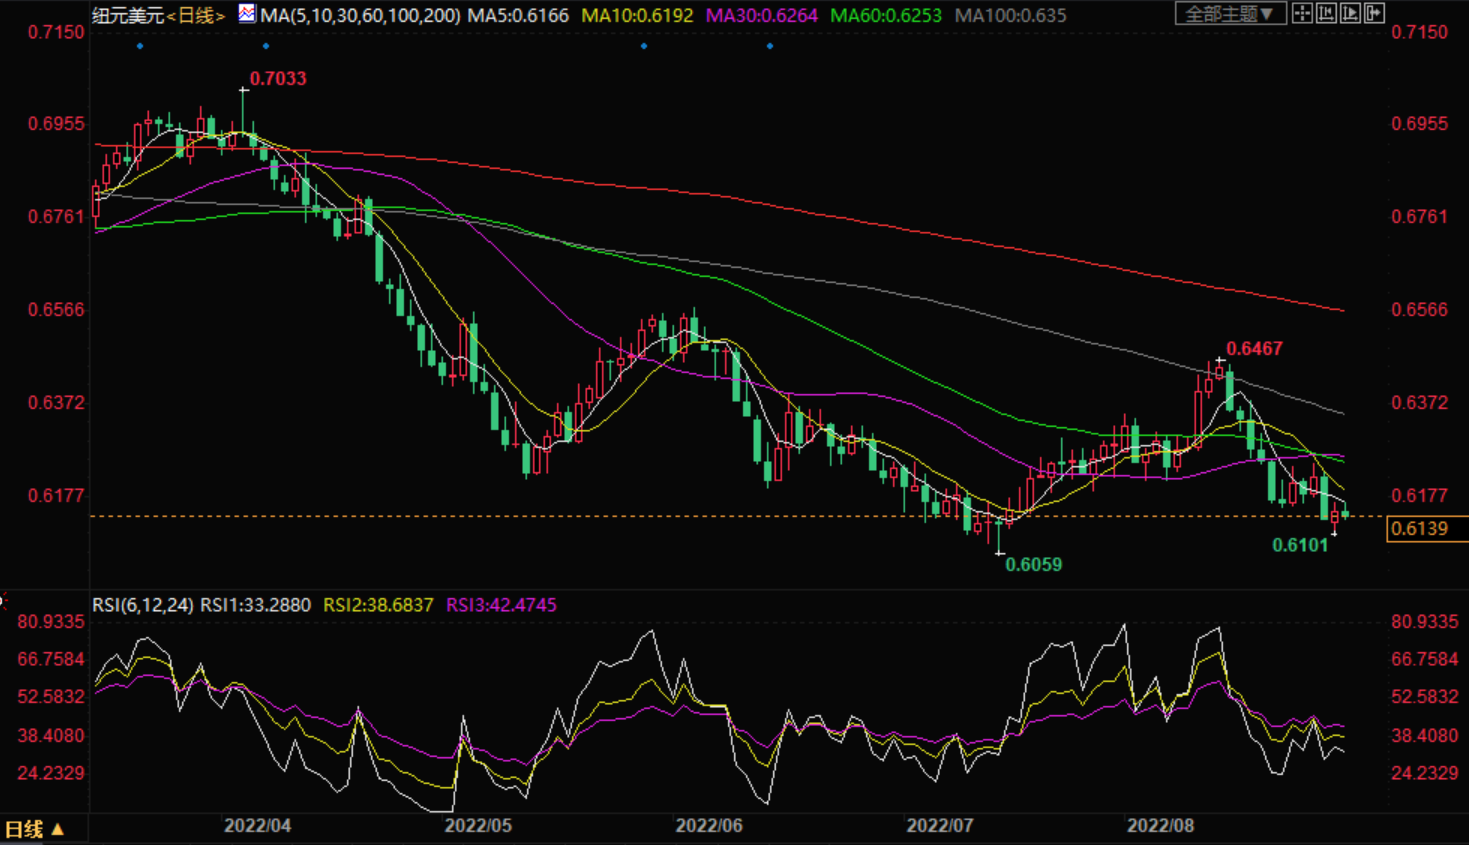Click the RSI(6,12,24) indicator label
The height and width of the screenshot is (845, 1469).
[x=143, y=605]
